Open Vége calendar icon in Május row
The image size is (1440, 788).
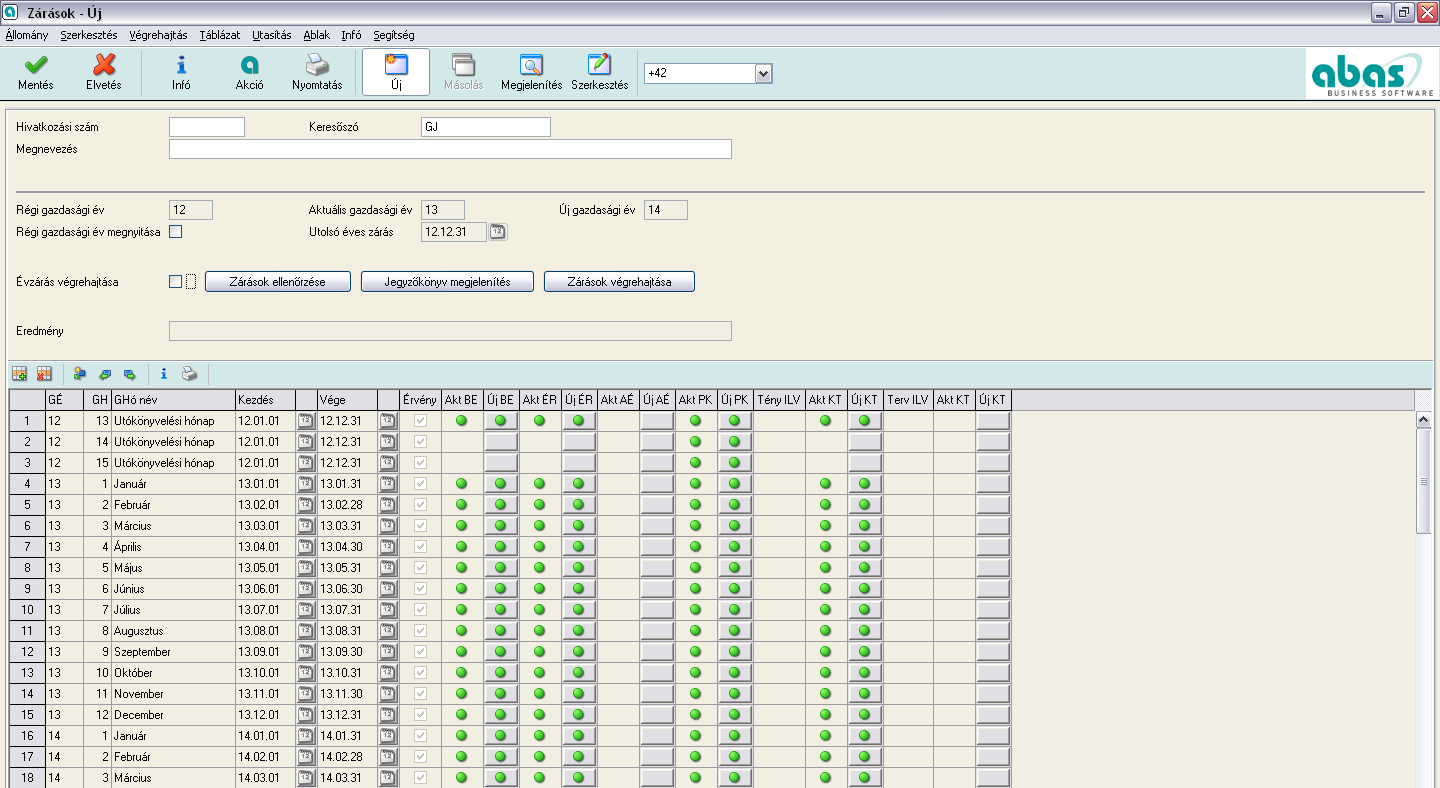(x=388, y=568)
